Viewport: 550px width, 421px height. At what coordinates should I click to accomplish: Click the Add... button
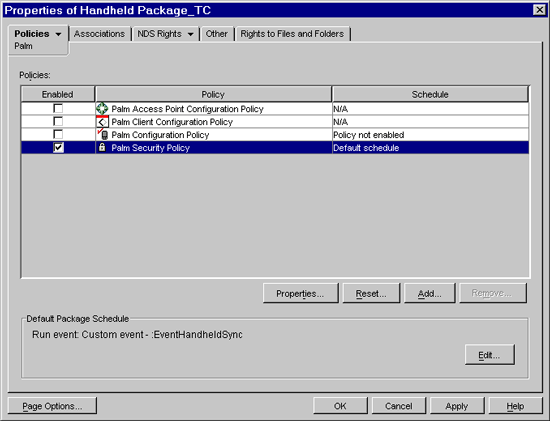coord(430,293)
